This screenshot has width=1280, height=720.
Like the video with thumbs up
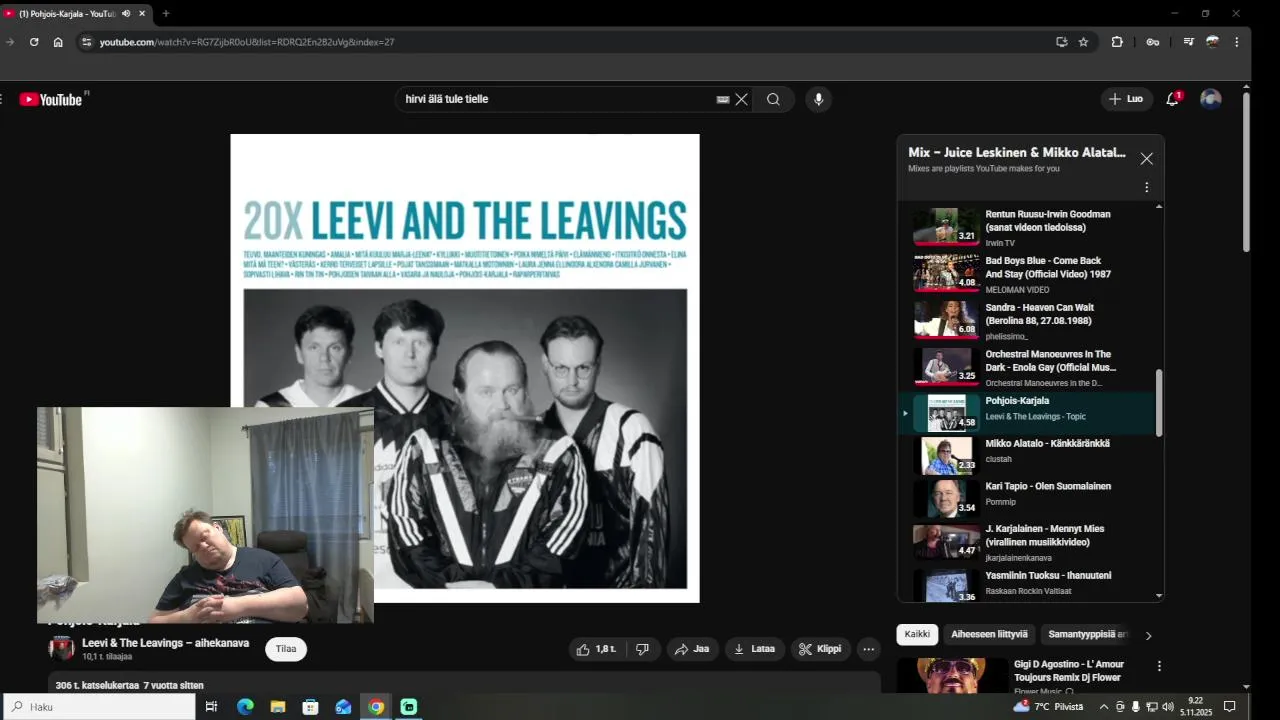point(596,649)
